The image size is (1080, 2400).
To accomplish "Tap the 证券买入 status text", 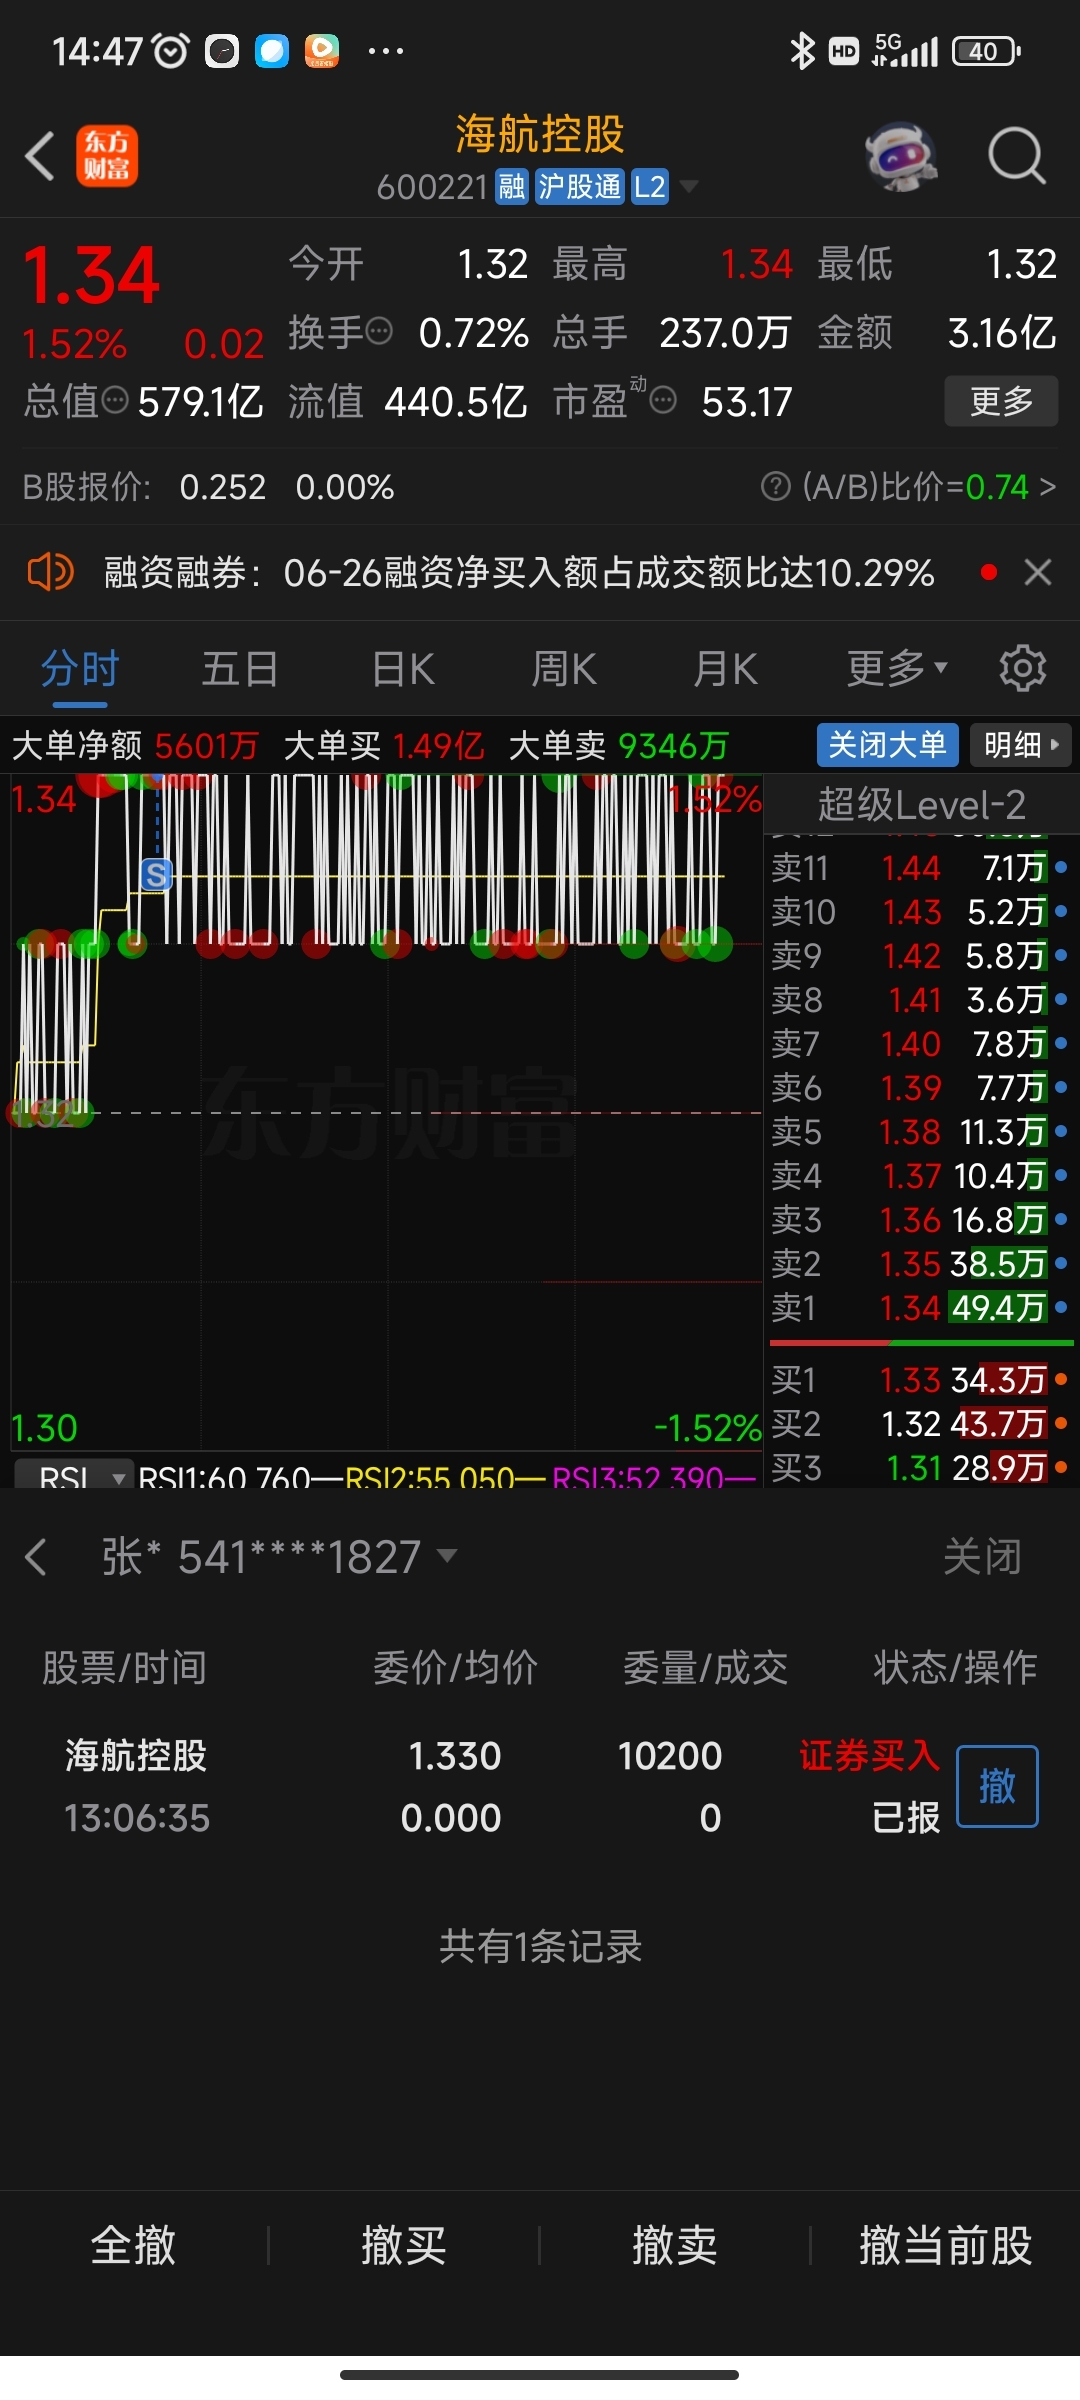I will (x=869, y=1755).
